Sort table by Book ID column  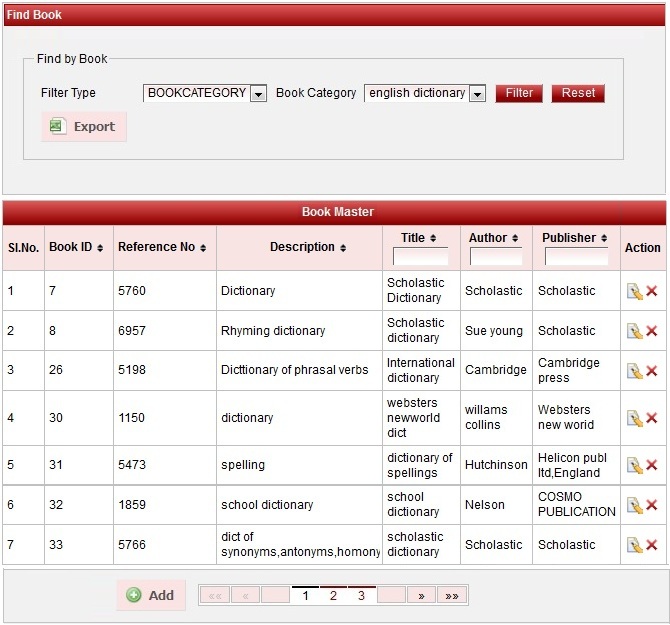click(76, 247)
